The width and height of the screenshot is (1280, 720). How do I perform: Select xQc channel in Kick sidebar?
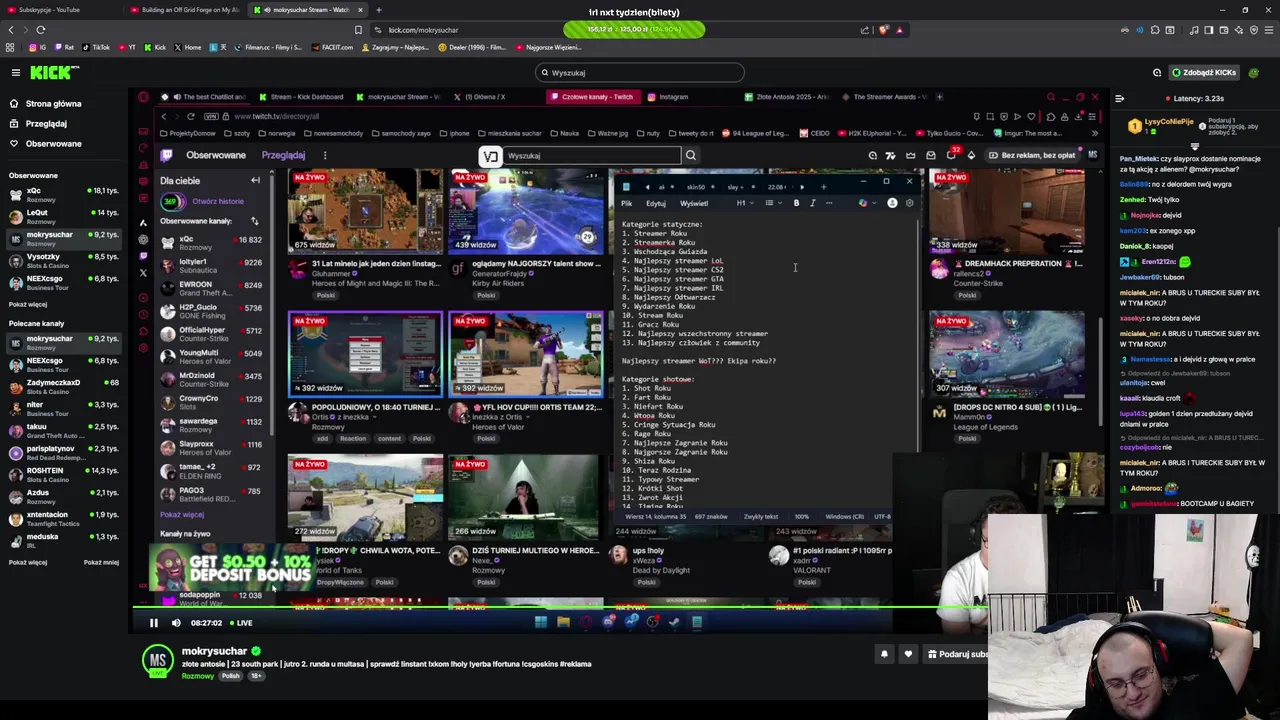tap(64, 194)
